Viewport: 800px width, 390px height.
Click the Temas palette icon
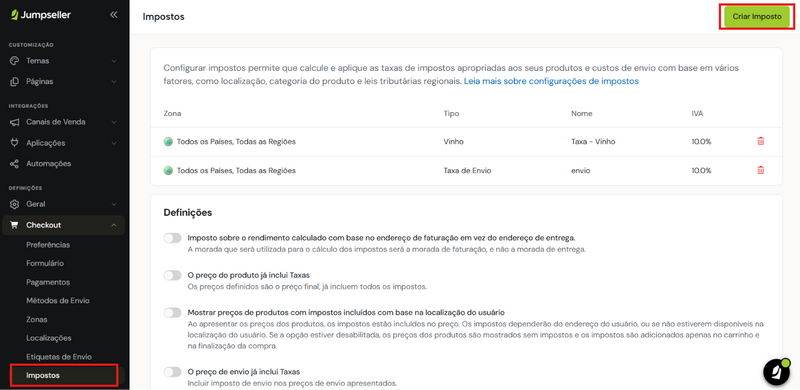[14, 61]
